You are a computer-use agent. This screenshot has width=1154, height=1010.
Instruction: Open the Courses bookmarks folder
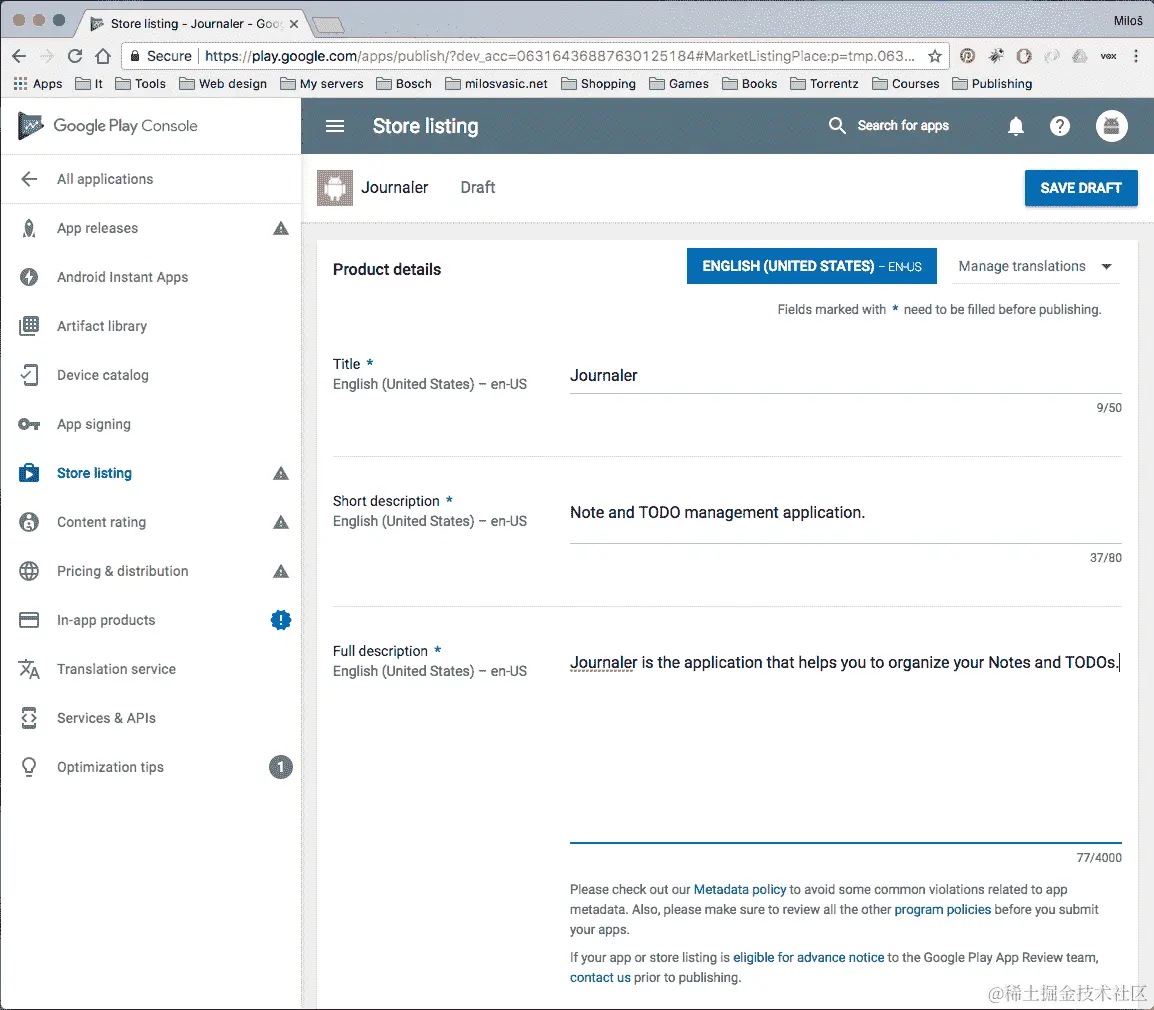tap(905, 83)
